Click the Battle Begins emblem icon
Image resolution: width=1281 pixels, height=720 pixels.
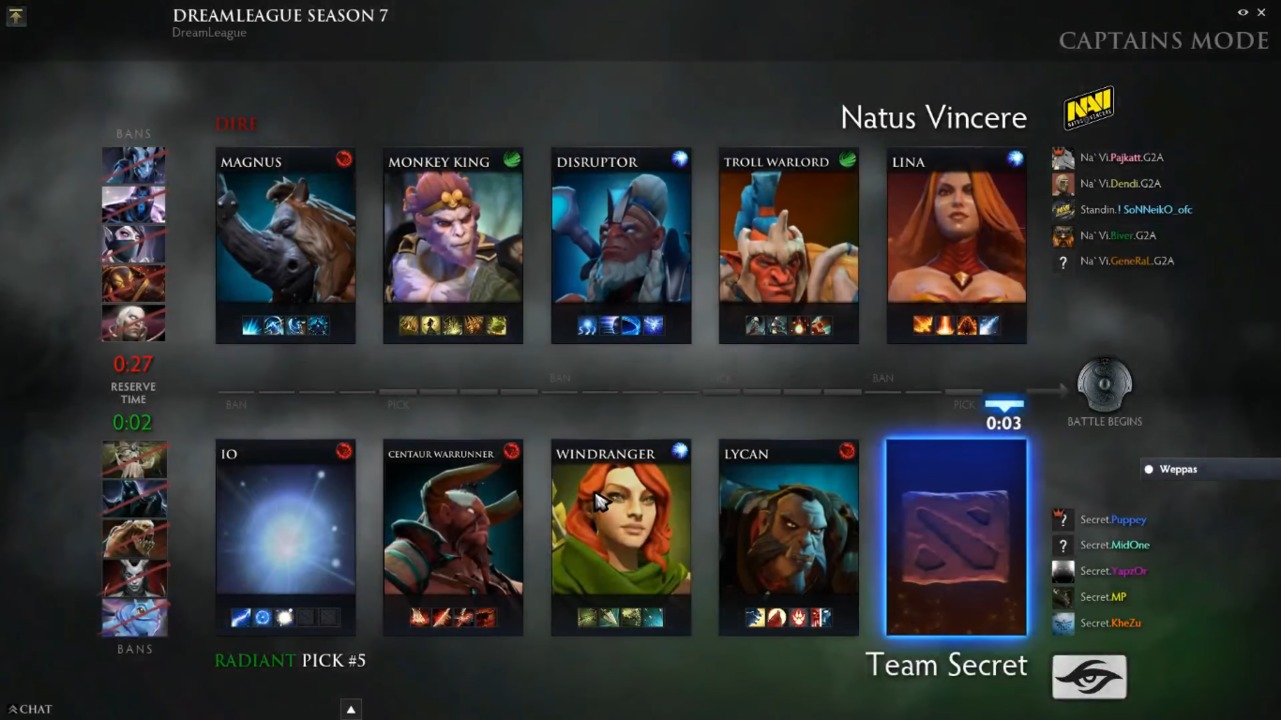coord(1104,386)
